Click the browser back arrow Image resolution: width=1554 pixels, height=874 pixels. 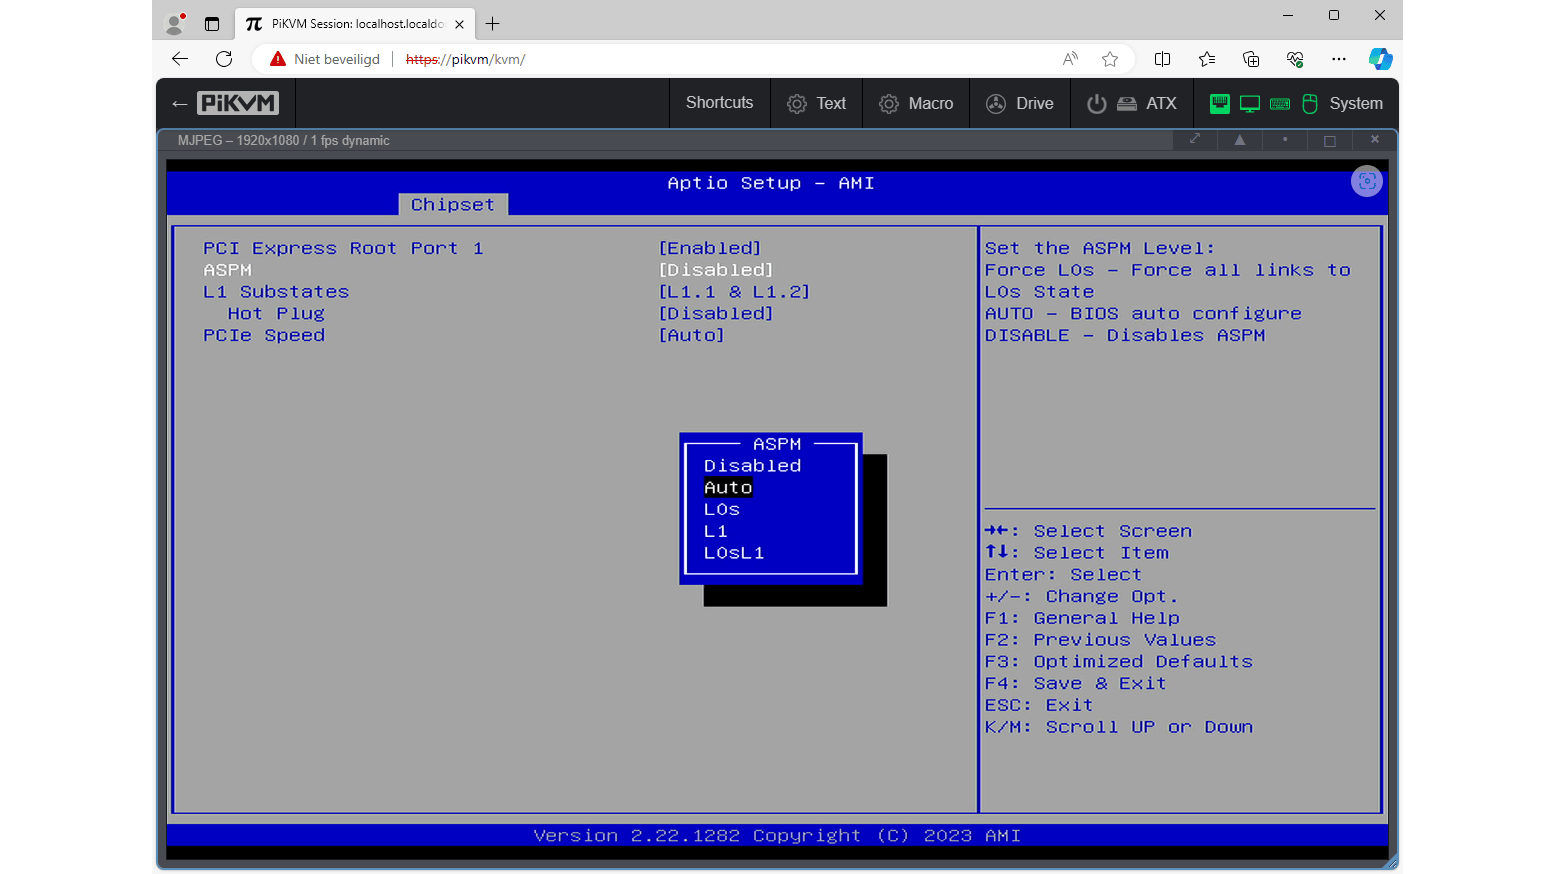pos(180,59)
